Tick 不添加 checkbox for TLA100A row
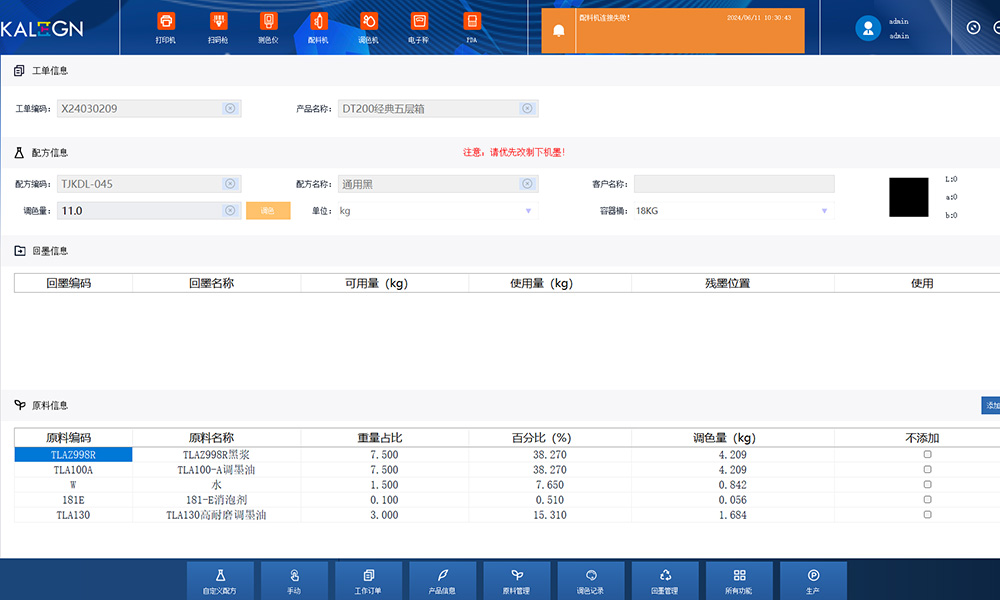This screenshot has width=1000, height=600. coord(927,469)
